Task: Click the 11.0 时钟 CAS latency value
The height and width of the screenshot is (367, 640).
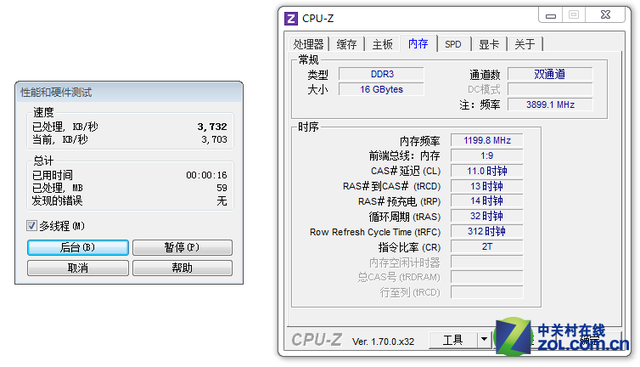Action: click(487, 171)
